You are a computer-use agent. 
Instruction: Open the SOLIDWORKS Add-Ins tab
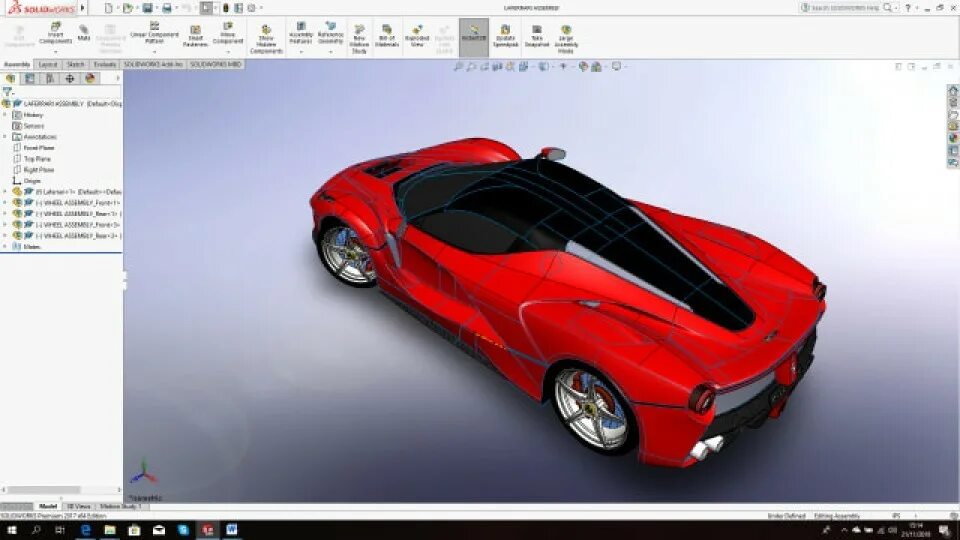154,64
